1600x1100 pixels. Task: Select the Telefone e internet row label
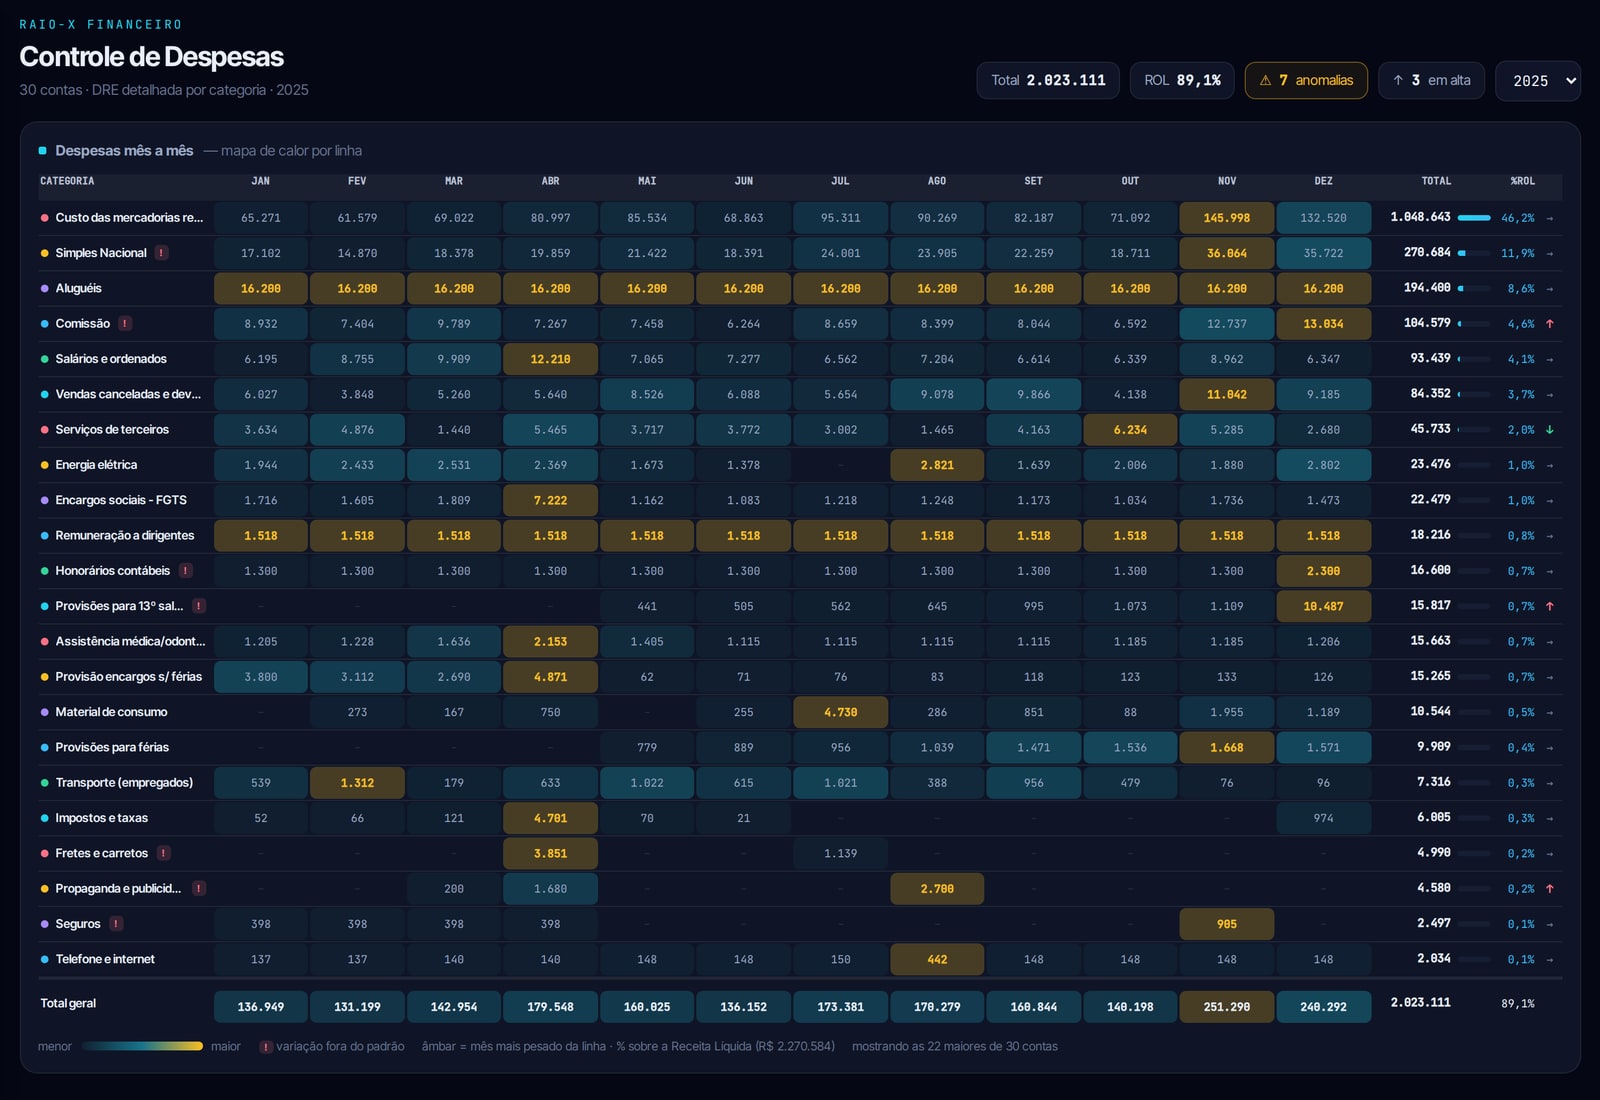pos(105,959)
